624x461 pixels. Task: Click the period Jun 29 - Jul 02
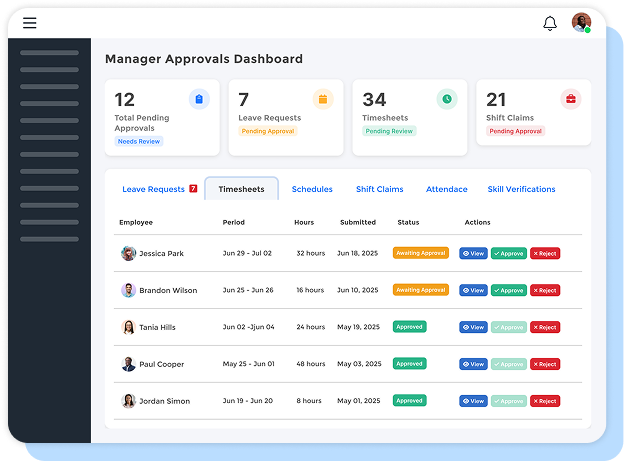pyautogui.click(x=247, y=253)
